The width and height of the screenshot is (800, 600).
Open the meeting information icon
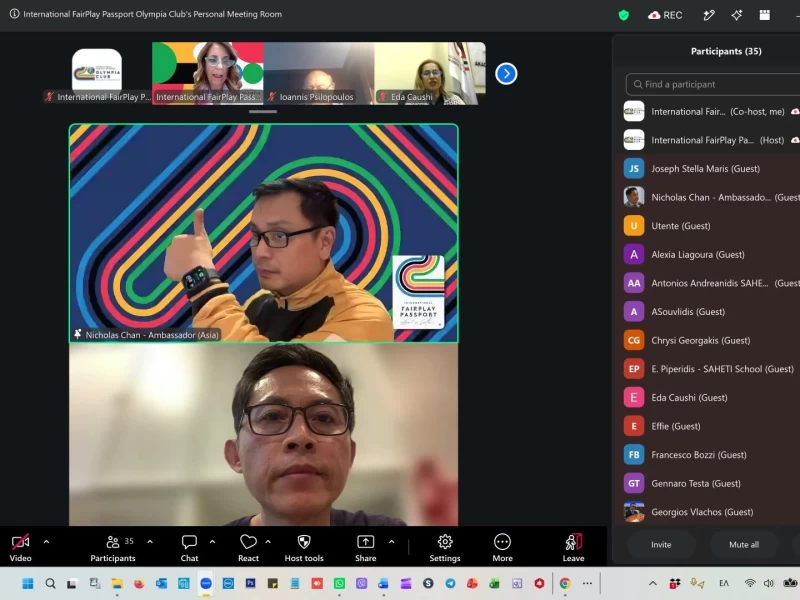(x=14, y=14)
